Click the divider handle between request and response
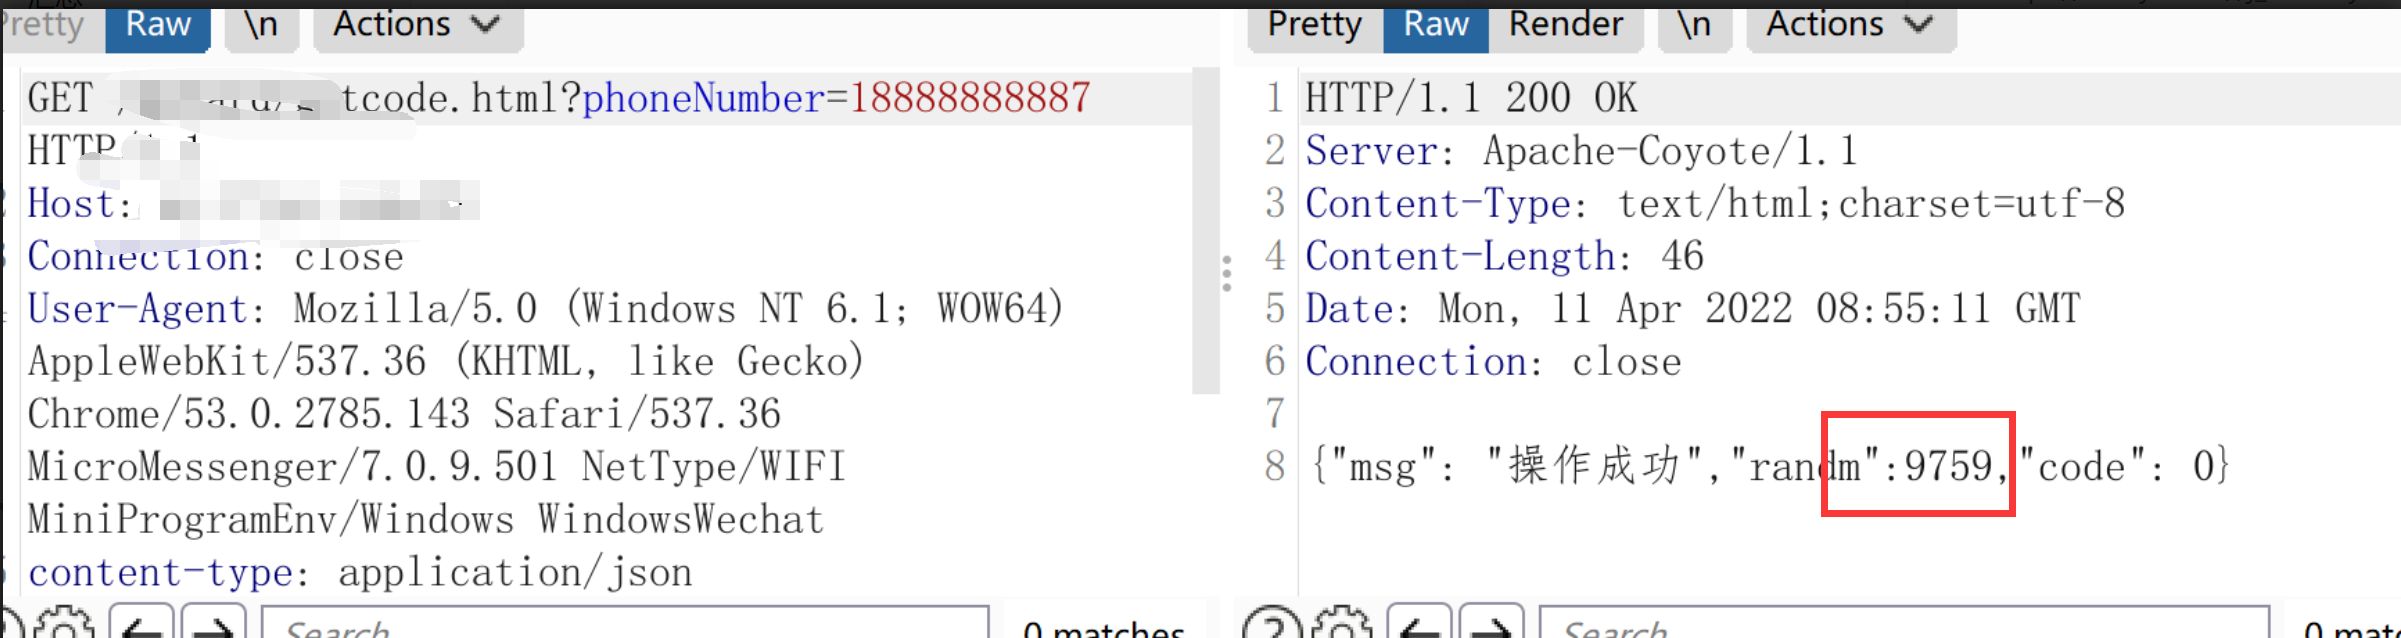2401x638 pixels. [1227, 273]
